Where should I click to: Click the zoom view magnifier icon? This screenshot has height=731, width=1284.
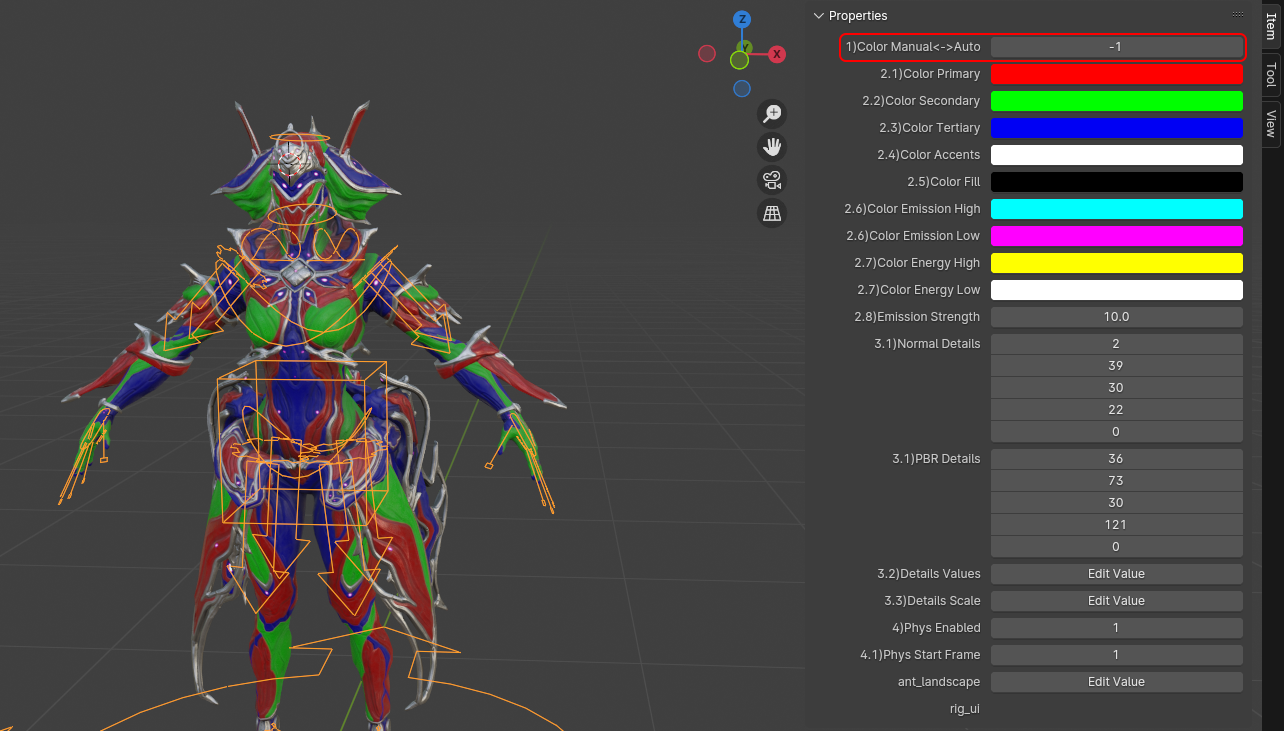(772, 114)
